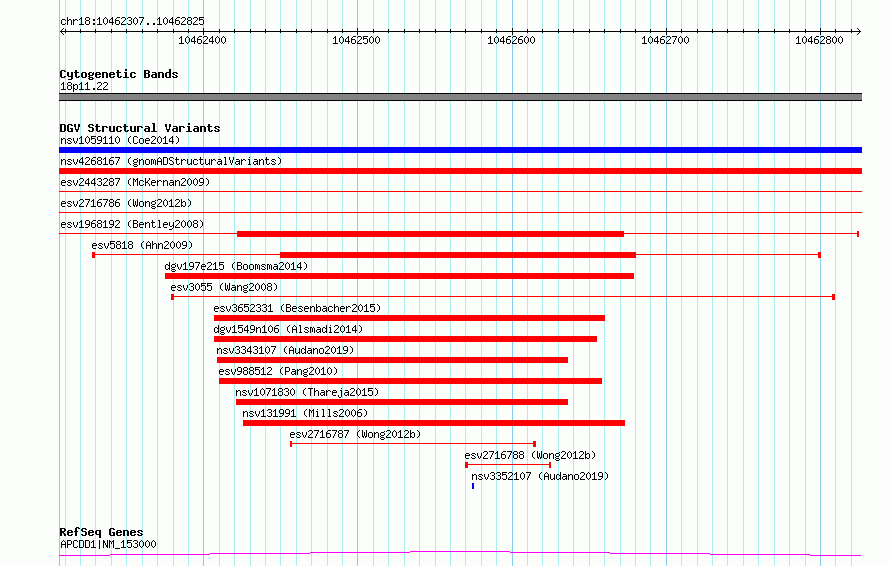The width and height of the screenshot is (890, 566).
Task: Select the 18p11.22 band label
Action: 84,86
